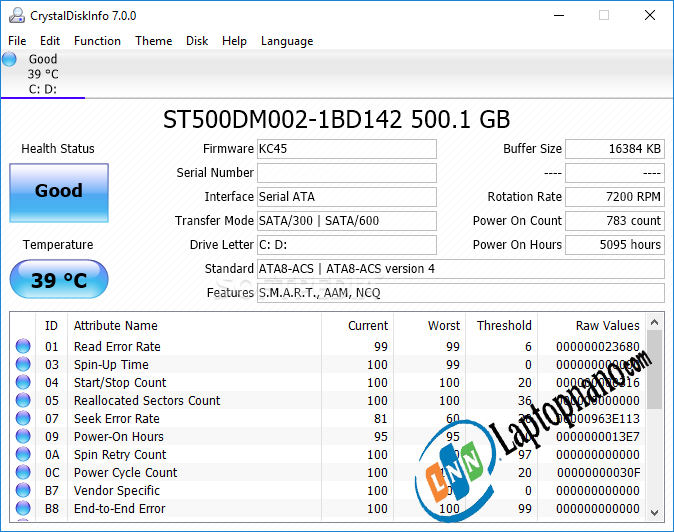The width and height of the screenshot is (674, 532).
Task: Click the Drive Letter field C: D:
Action: [x=347, y=245]
